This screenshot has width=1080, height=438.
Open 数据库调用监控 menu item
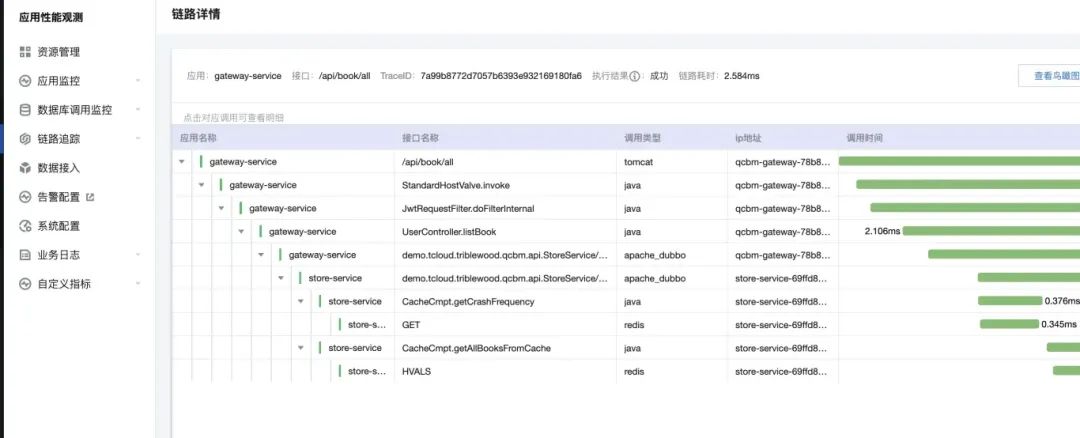74,110
